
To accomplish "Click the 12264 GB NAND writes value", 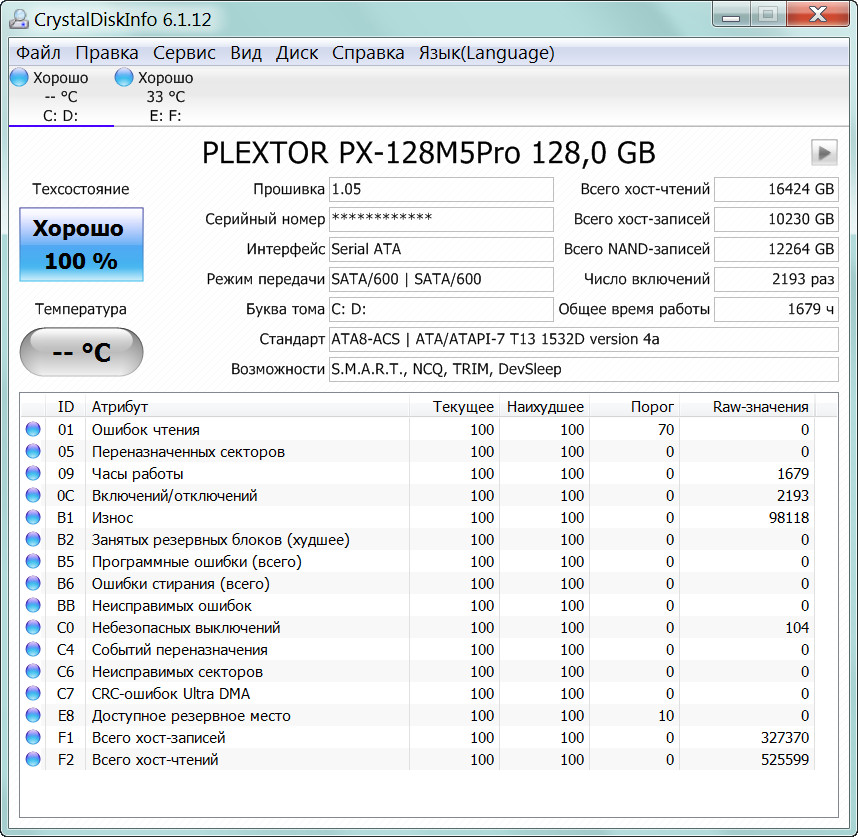I will click(x=776, y=249).
